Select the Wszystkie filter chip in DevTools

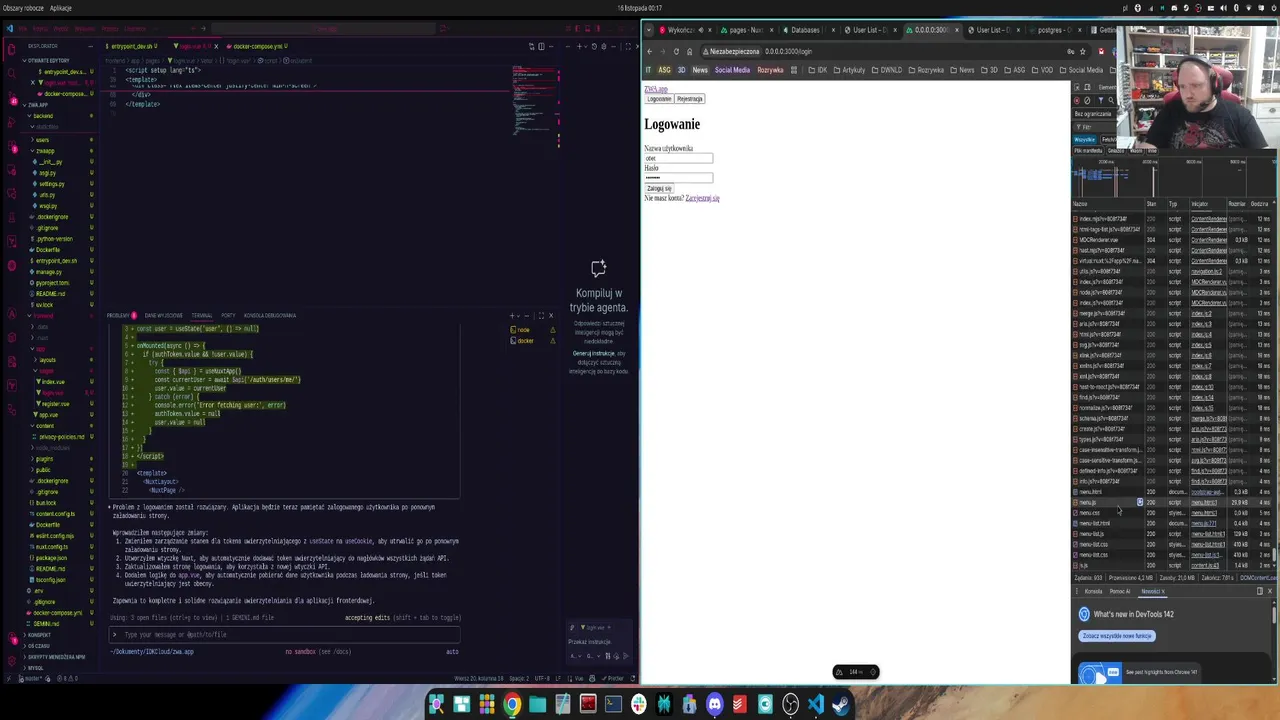pyautogui.click(x=1084, y=140)
